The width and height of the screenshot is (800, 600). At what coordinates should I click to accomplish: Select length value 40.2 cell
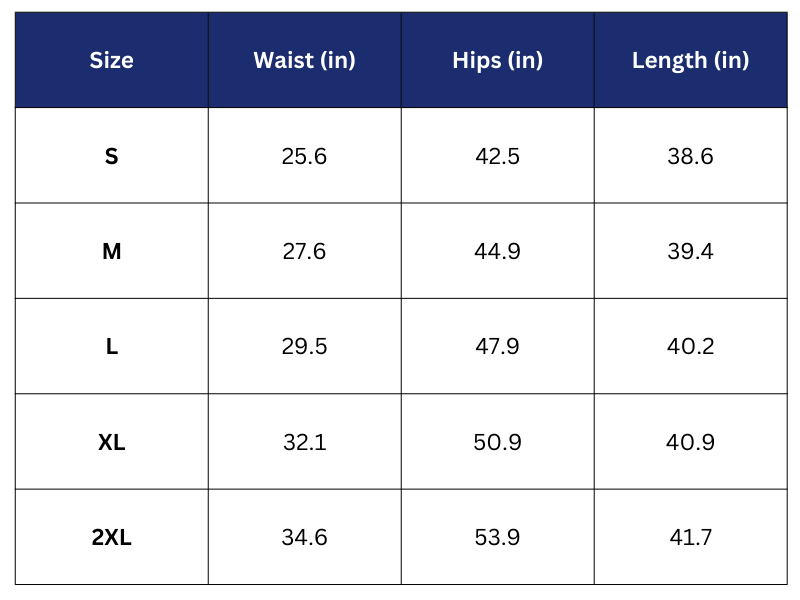(690, 346)
